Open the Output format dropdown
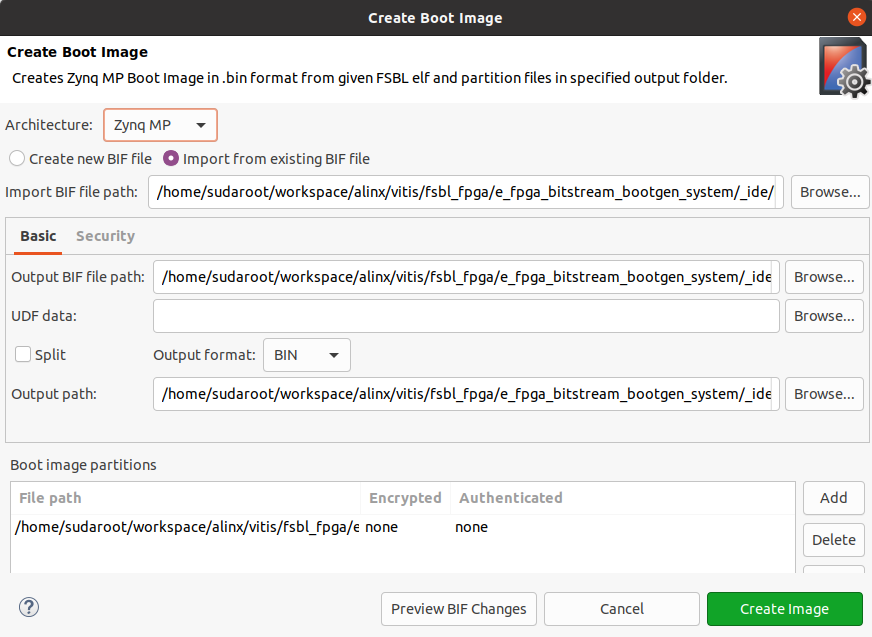 [x=306, y=354]
